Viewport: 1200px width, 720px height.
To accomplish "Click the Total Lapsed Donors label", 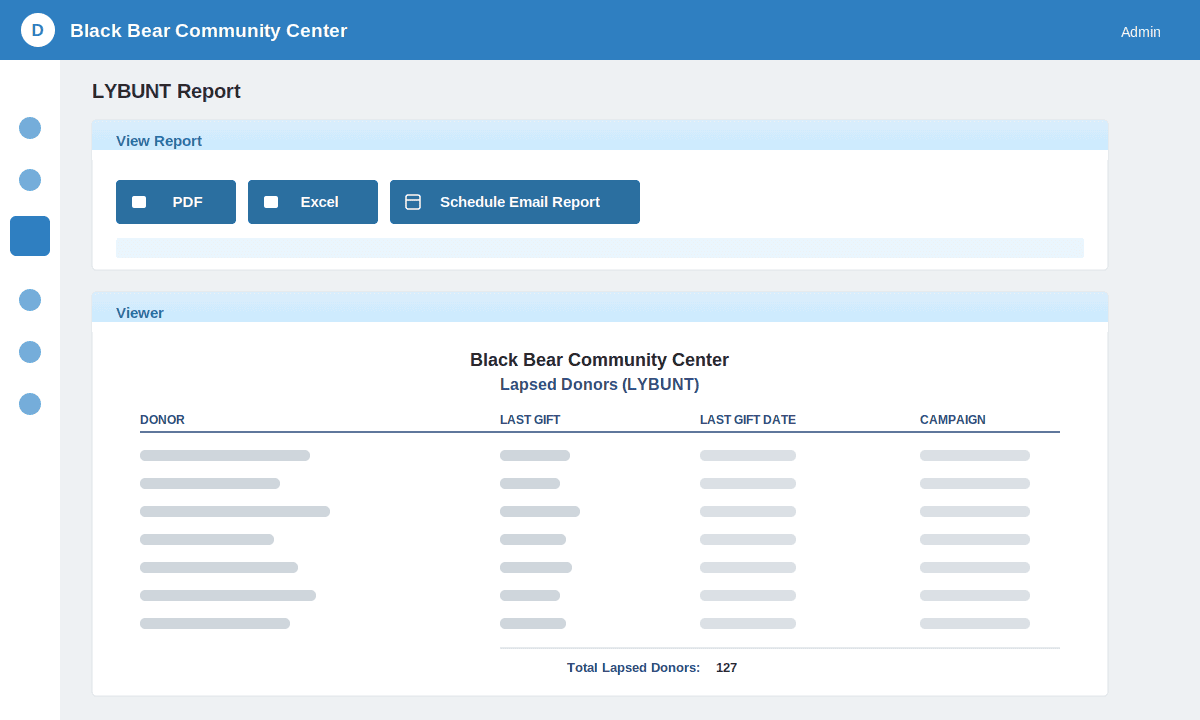I will coord(633,668).
